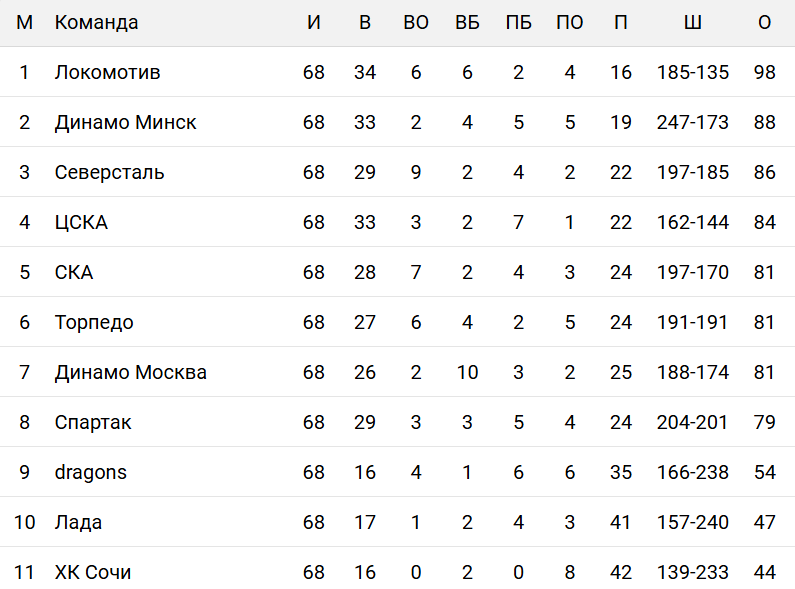Image resolution: width=795 pixels, height=589 pixels.
Task: Sort by the Ш goals column header
Action: 692,22
